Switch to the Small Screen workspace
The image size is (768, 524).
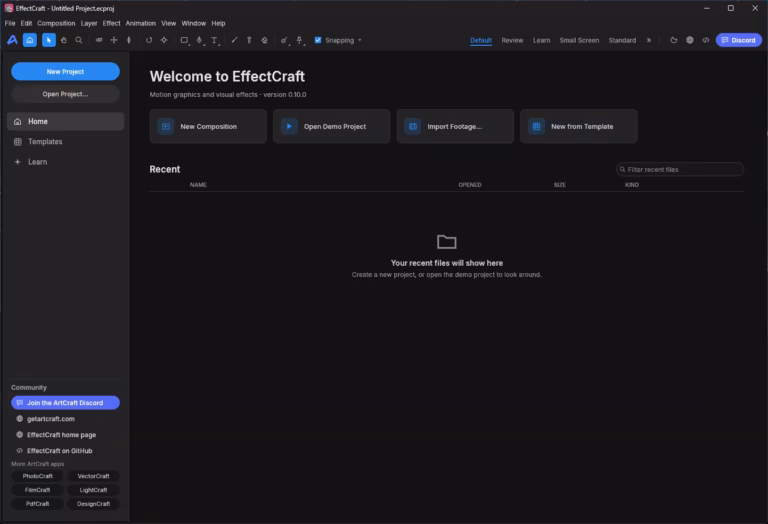[579, 40]
